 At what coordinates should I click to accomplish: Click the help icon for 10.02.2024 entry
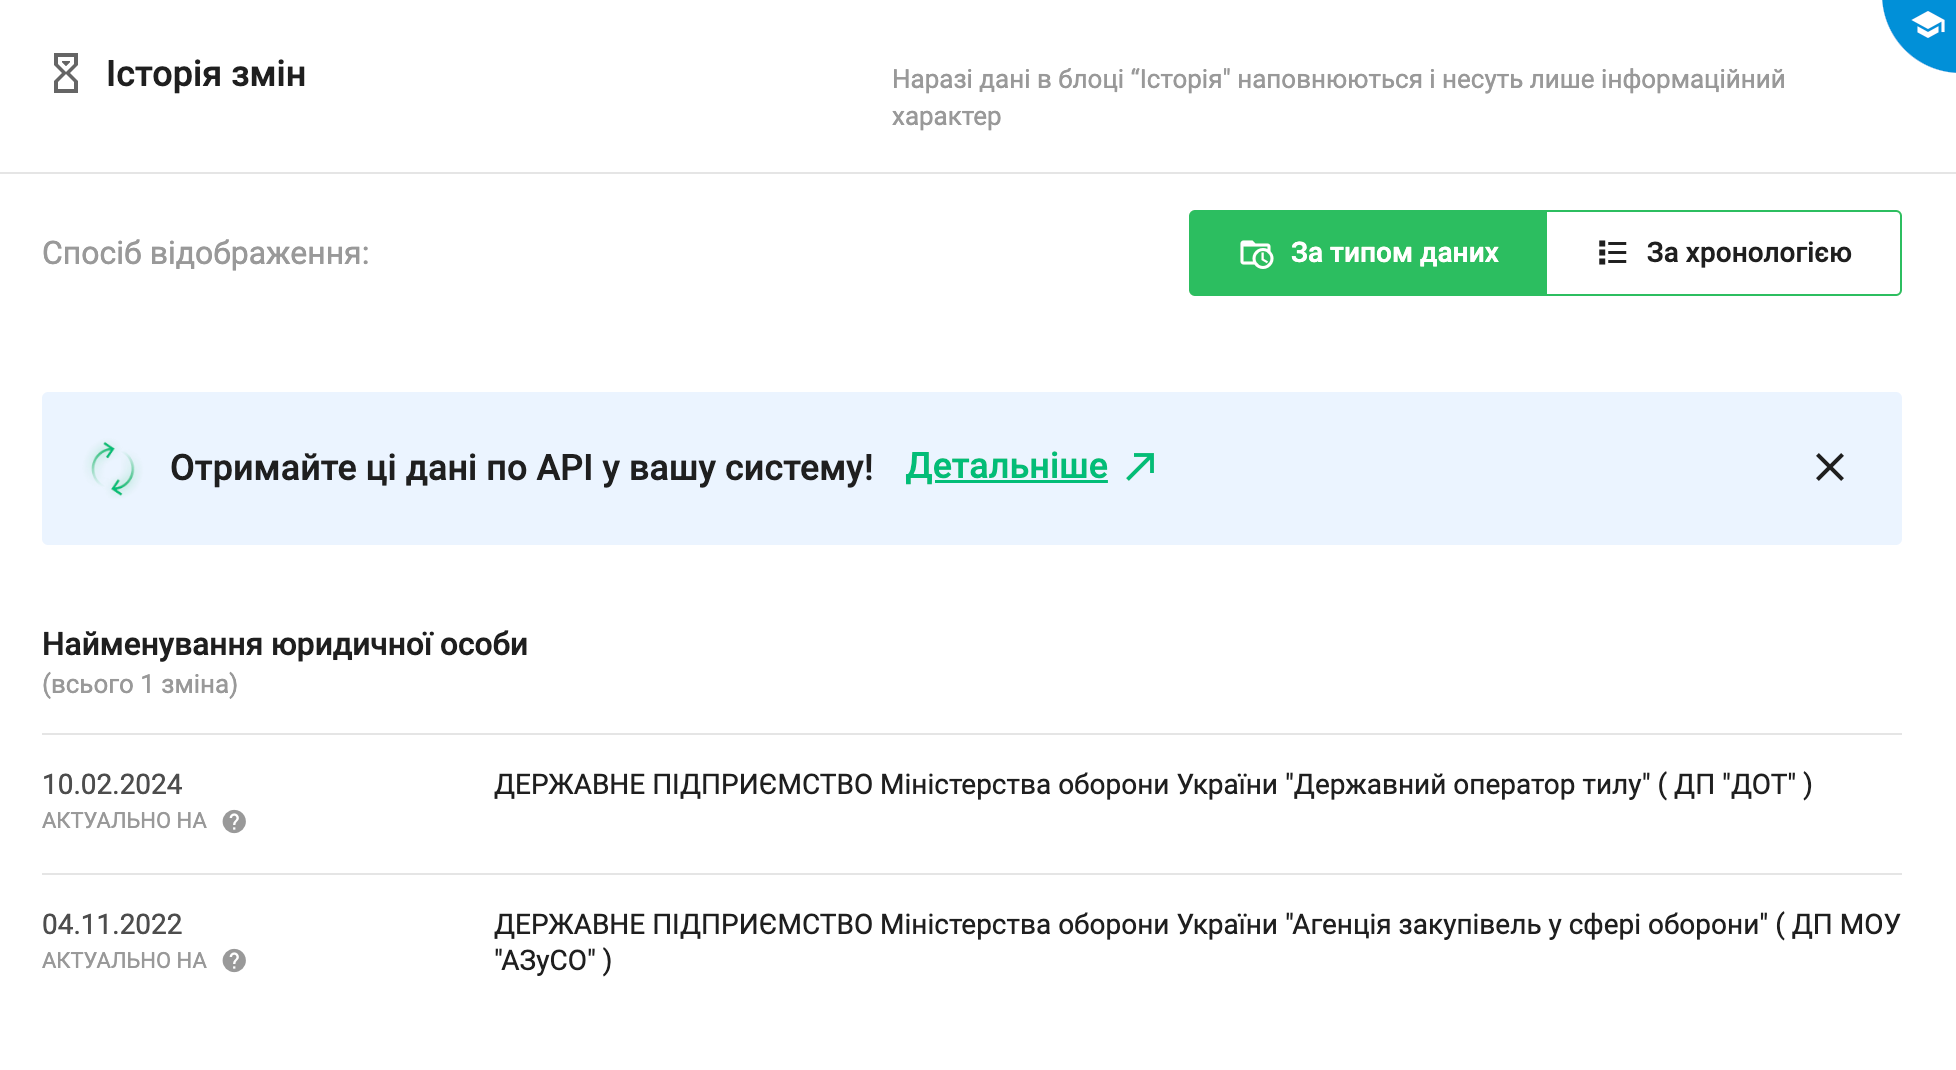[234, 821]
